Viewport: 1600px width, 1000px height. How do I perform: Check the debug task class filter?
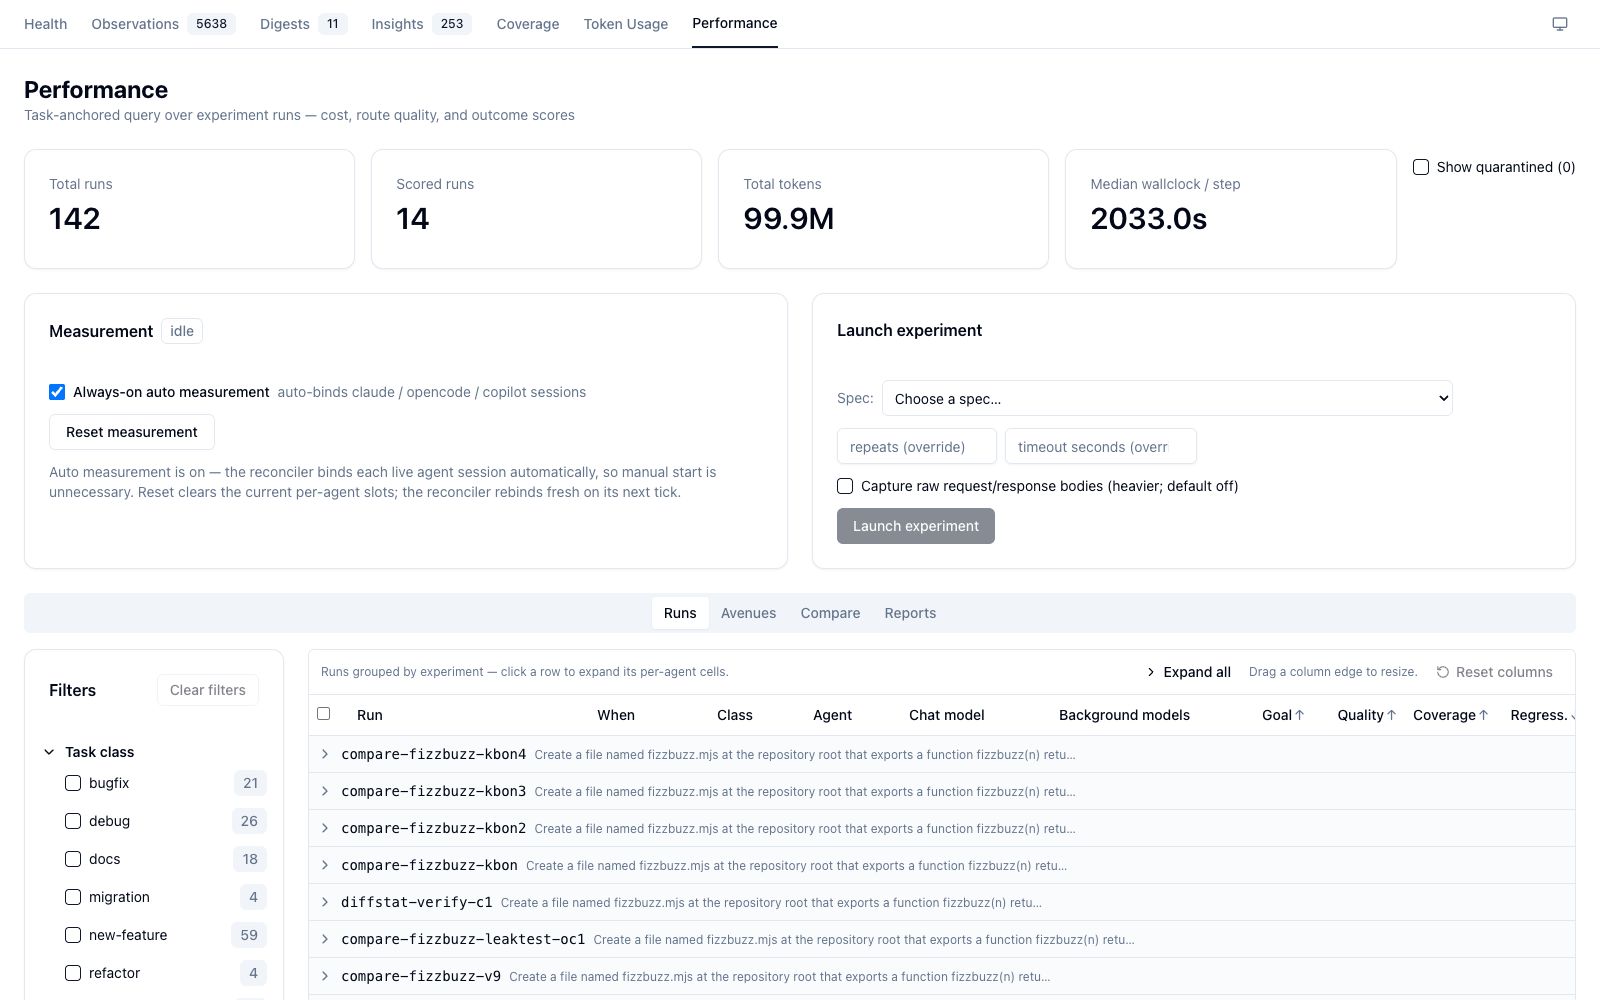pyautogui.click(x=73, y=821)
